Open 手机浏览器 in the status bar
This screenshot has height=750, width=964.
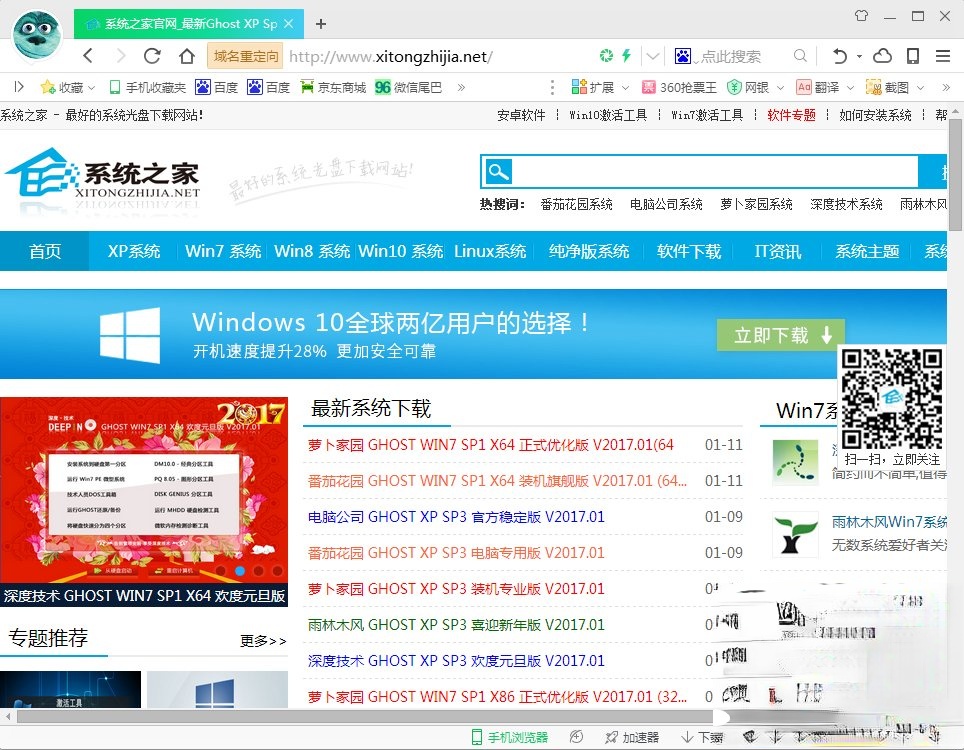510,736
